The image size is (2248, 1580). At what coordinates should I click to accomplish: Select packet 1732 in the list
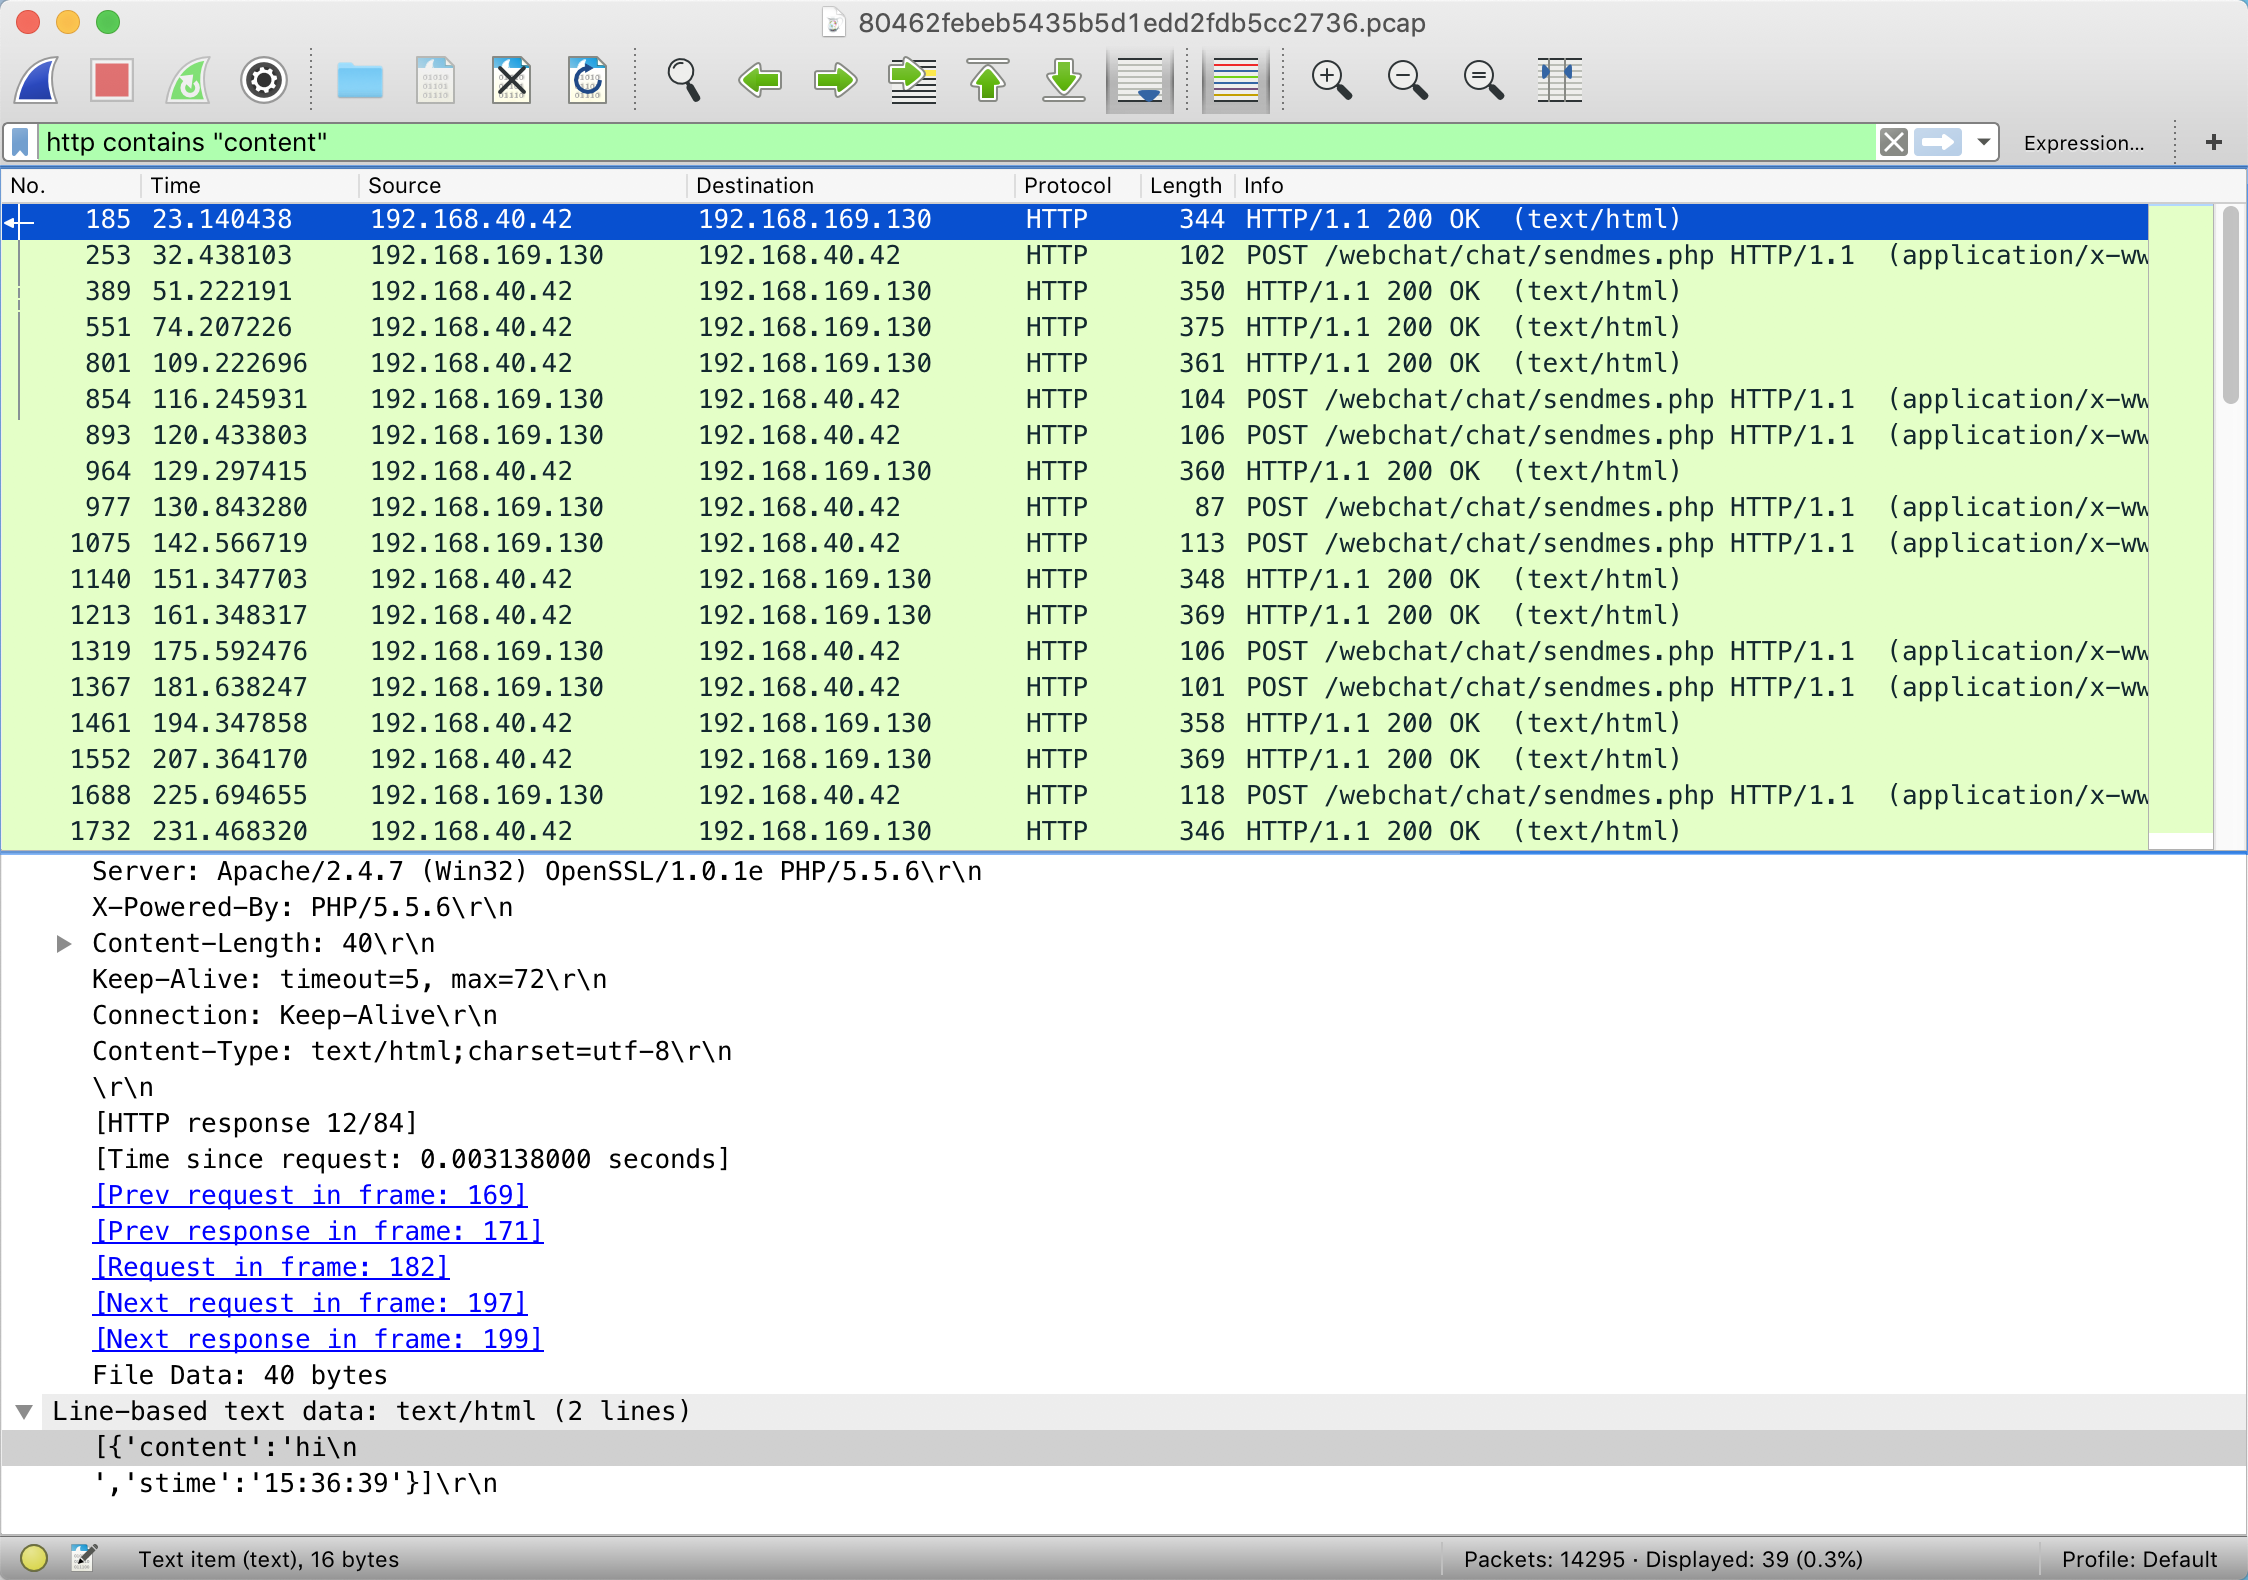(1075, 831)
